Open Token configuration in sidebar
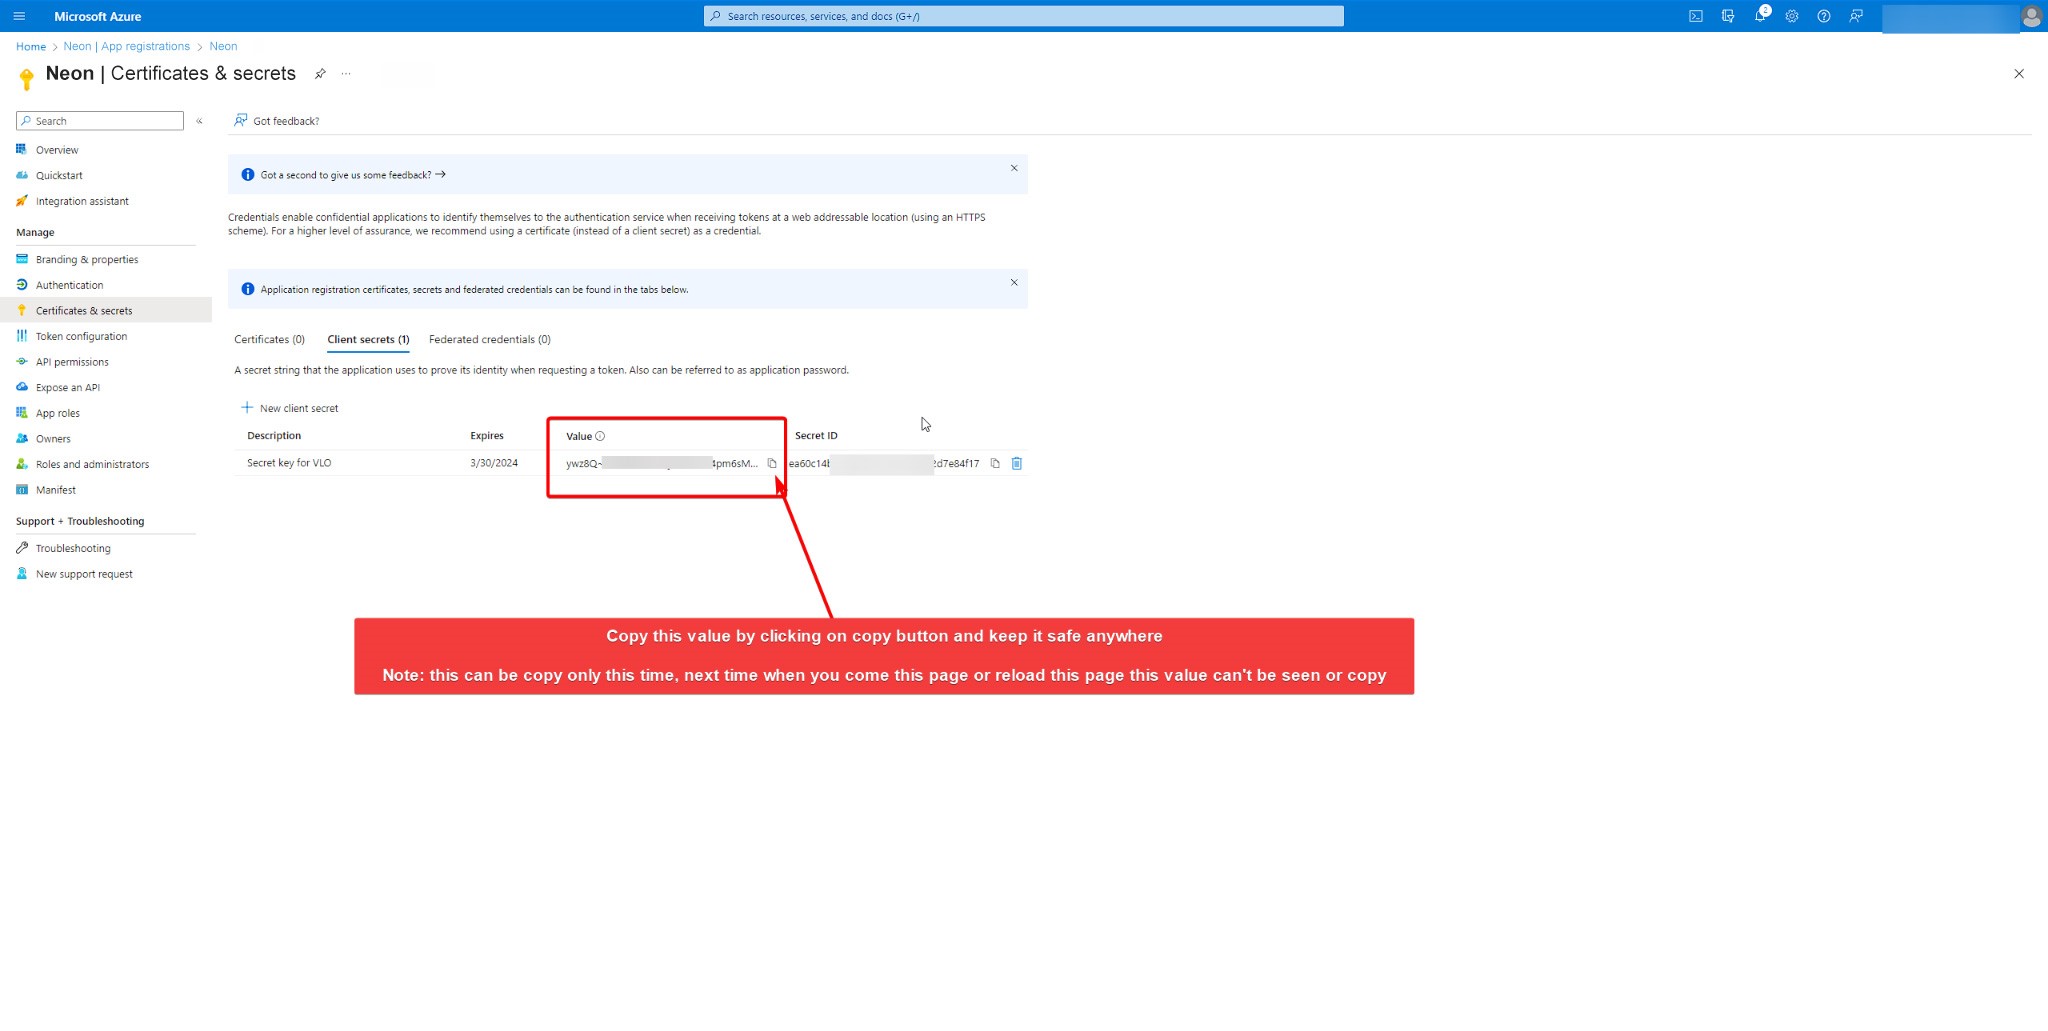 click(x=81, y=336)
